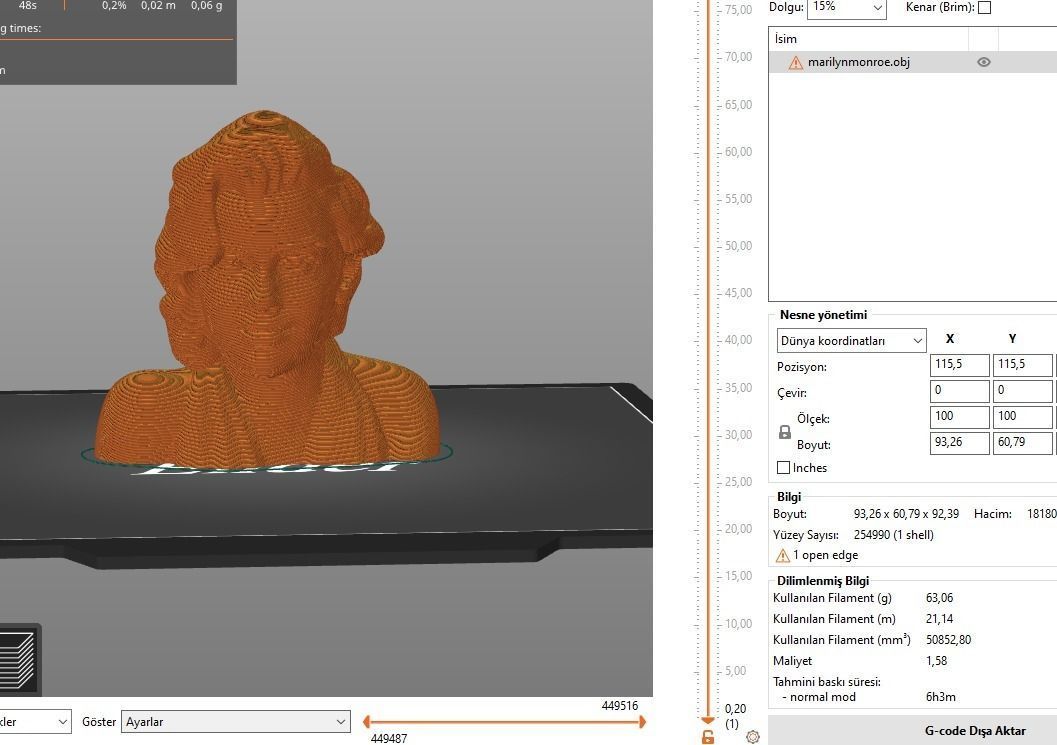
Task: Click the filament volume value 50852,80
Action: click(x=948, y=640)
